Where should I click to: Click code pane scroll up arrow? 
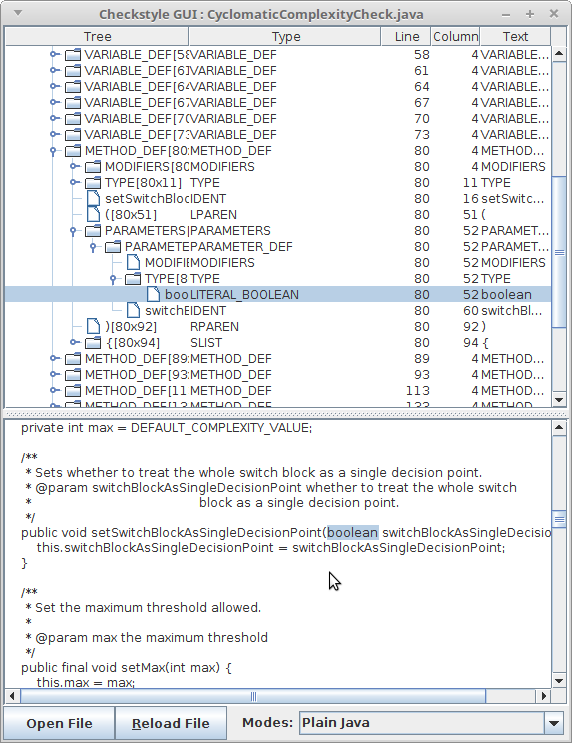(x=559, y=428)
